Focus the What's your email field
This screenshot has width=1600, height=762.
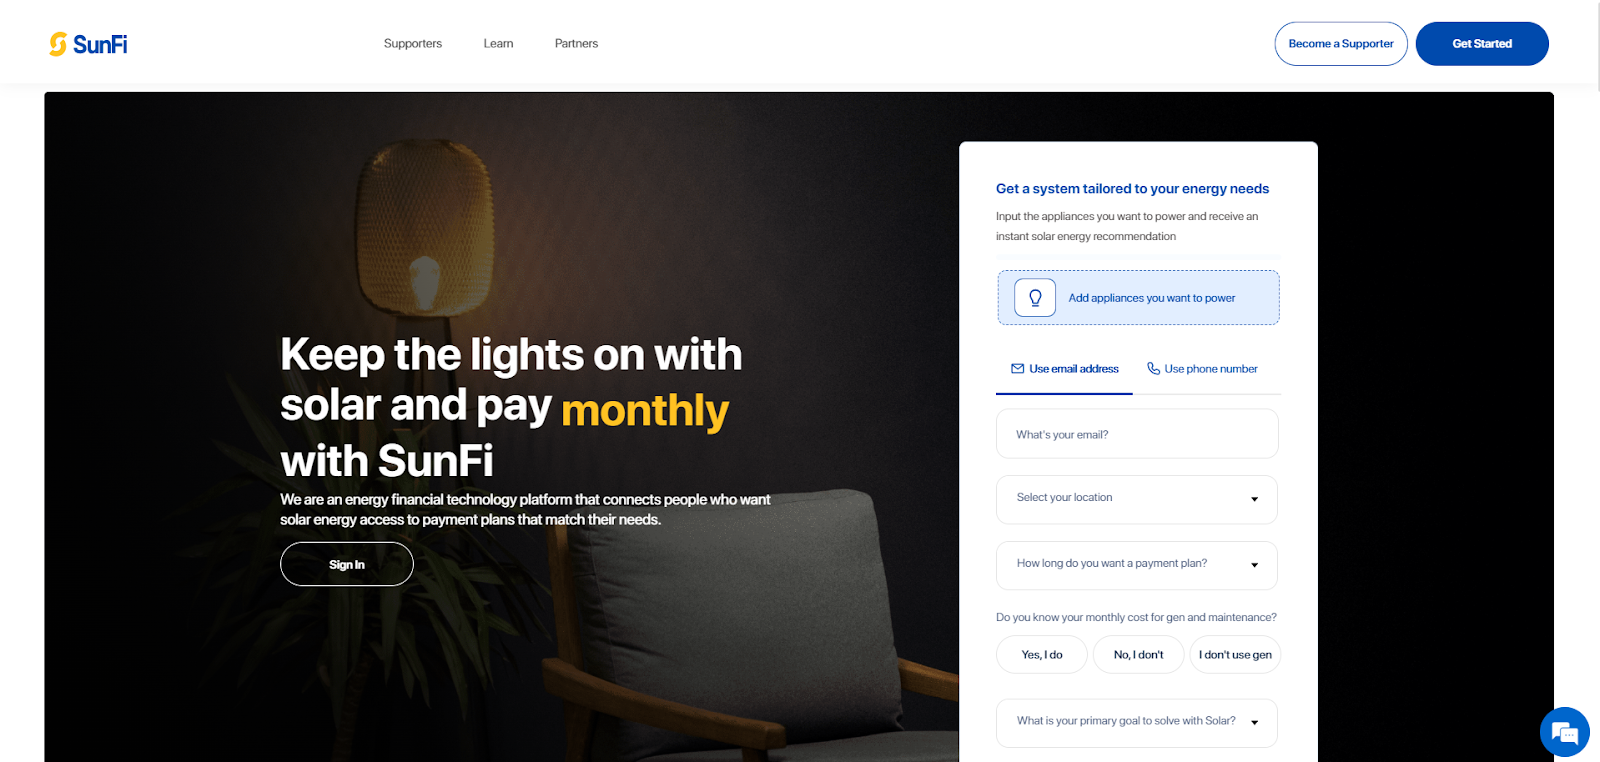(1137, 434)
